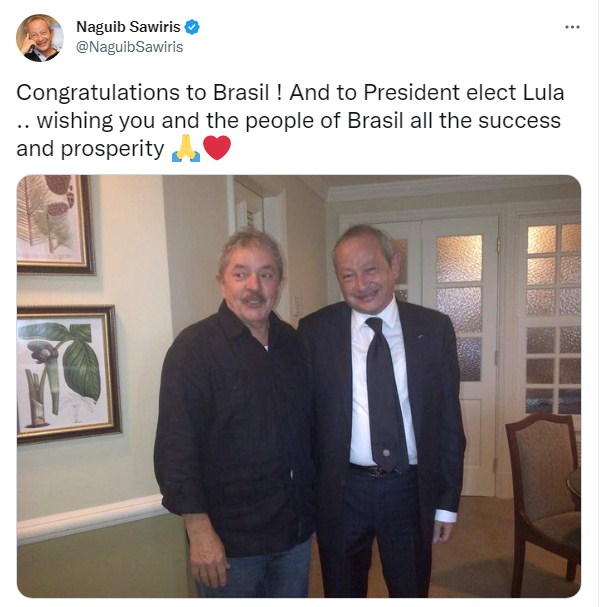Visit the @NaguibSawiris handle link
The image size is (600, 607).
[129, 47]
